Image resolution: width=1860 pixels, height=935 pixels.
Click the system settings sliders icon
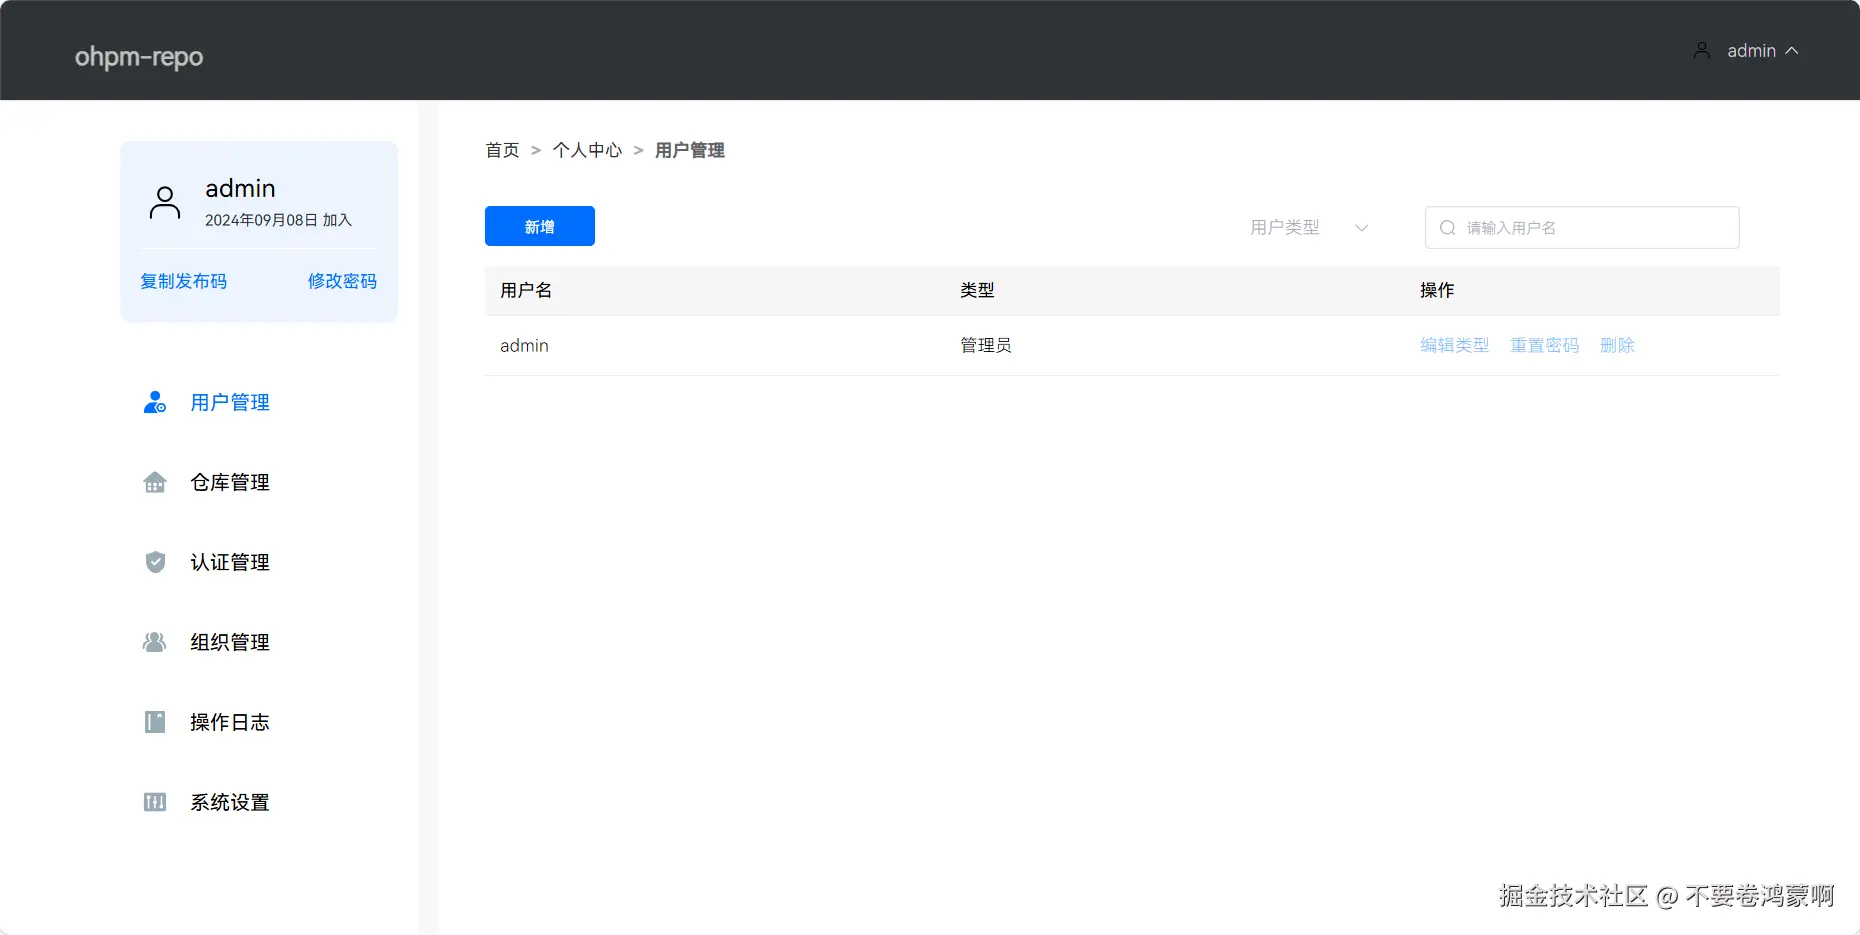pos(155,802)
